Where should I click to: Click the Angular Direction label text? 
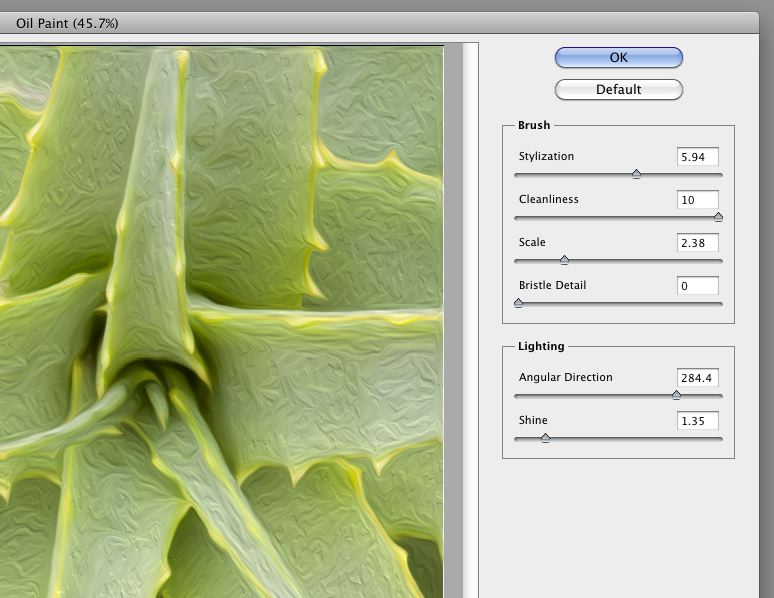coord(565,378)
